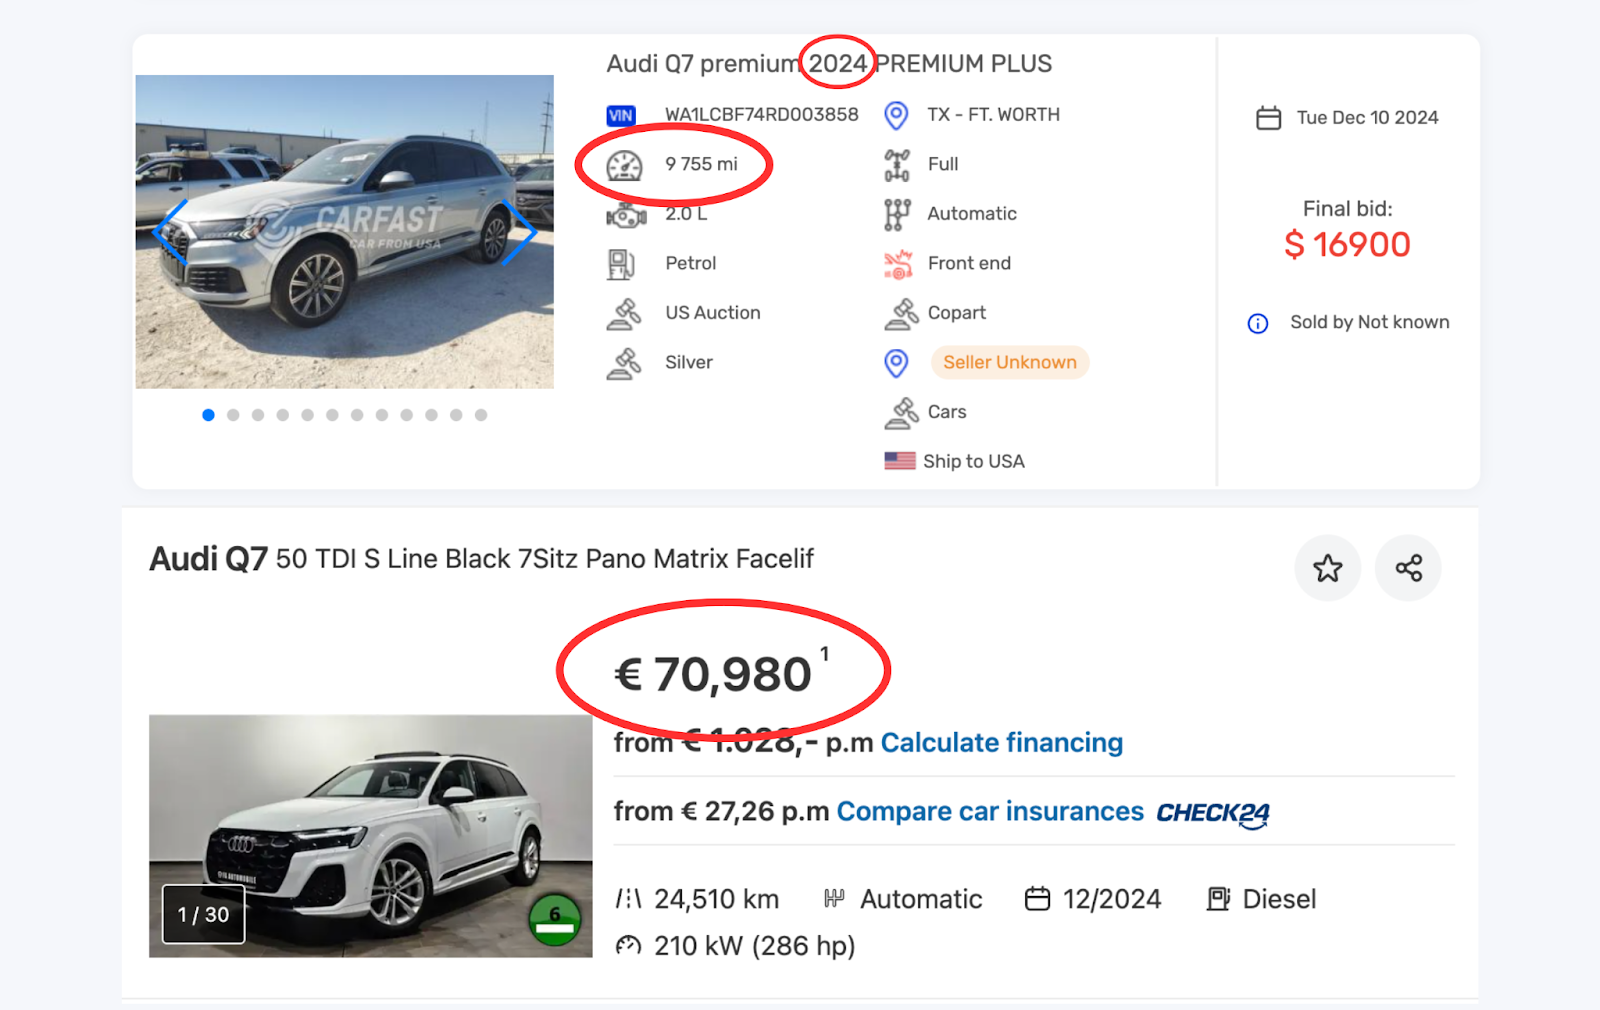Click the green emission sticker badge on the white Audi photo

pyautogui.click(x=555, y=920)
